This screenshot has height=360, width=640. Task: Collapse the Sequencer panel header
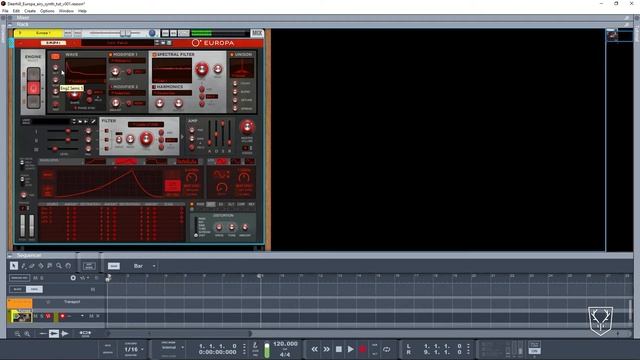(10, 256)
